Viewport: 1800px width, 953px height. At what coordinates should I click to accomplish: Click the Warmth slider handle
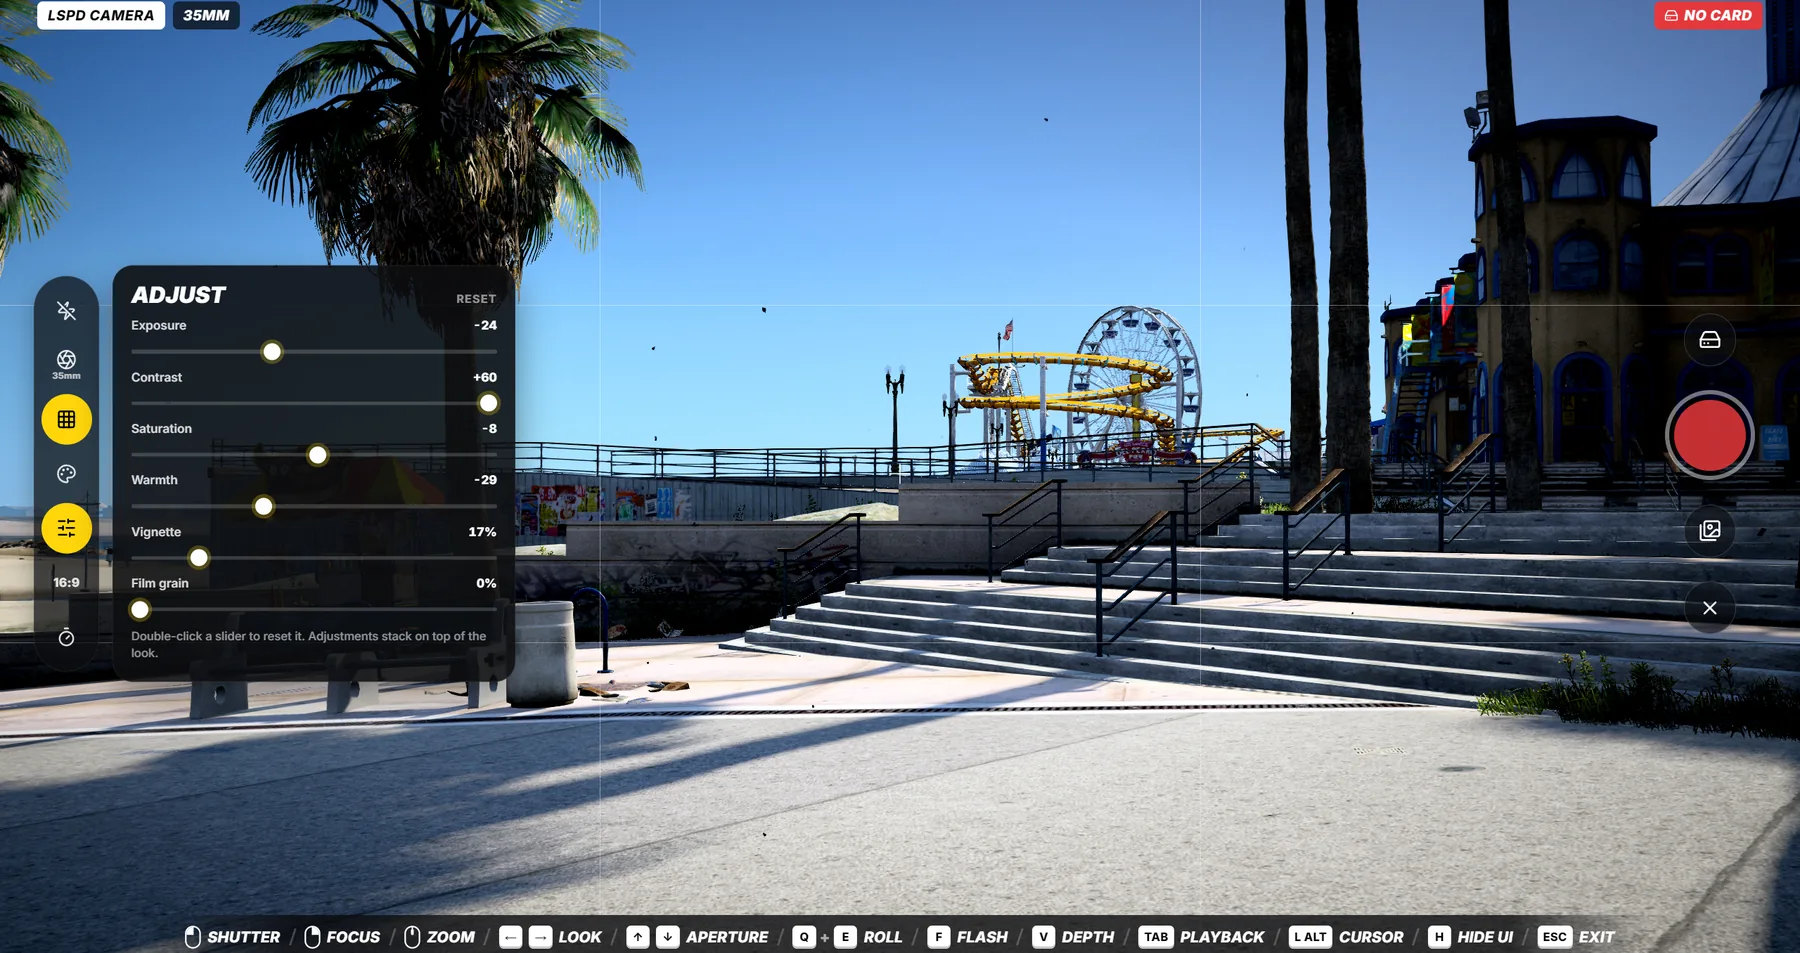click(x=263, y=507)
